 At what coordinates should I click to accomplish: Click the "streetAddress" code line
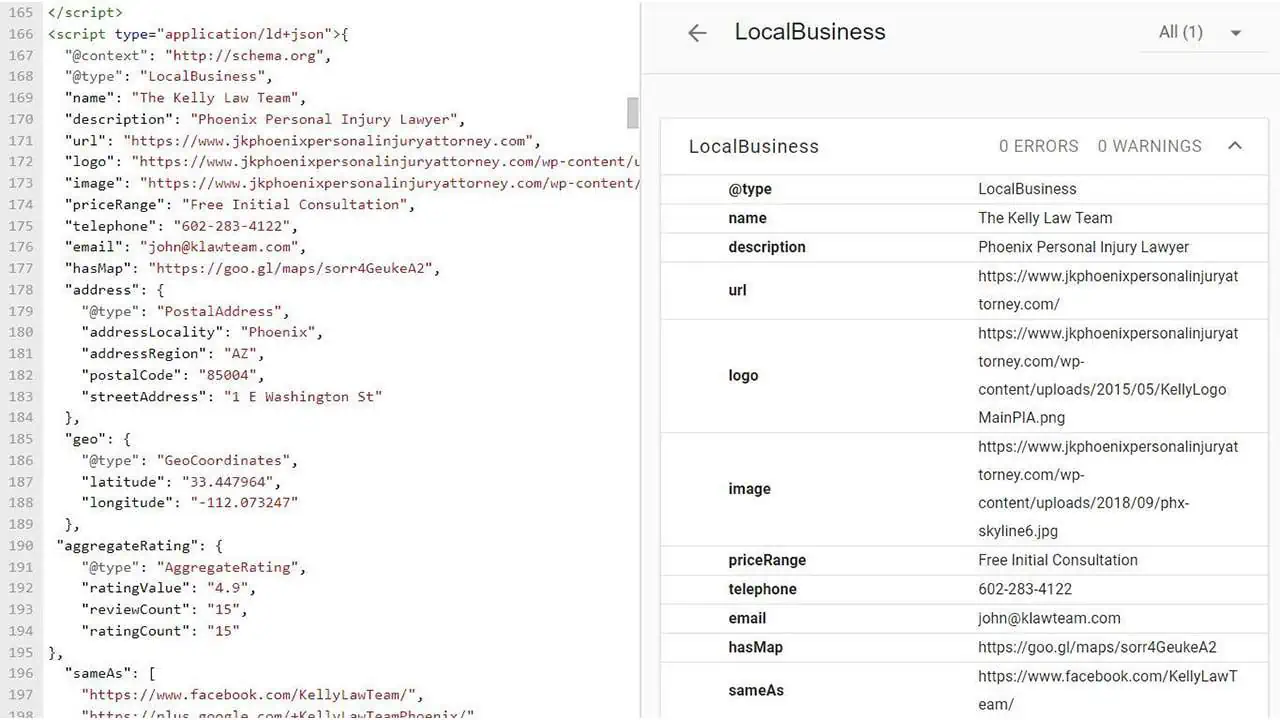(231, 396)
